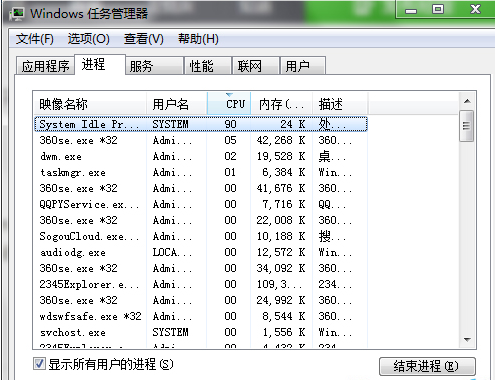The height and width of the screenshot is (380, 495).
Task: Select the System Idle Pr... process row
Action: pos(201,124)
